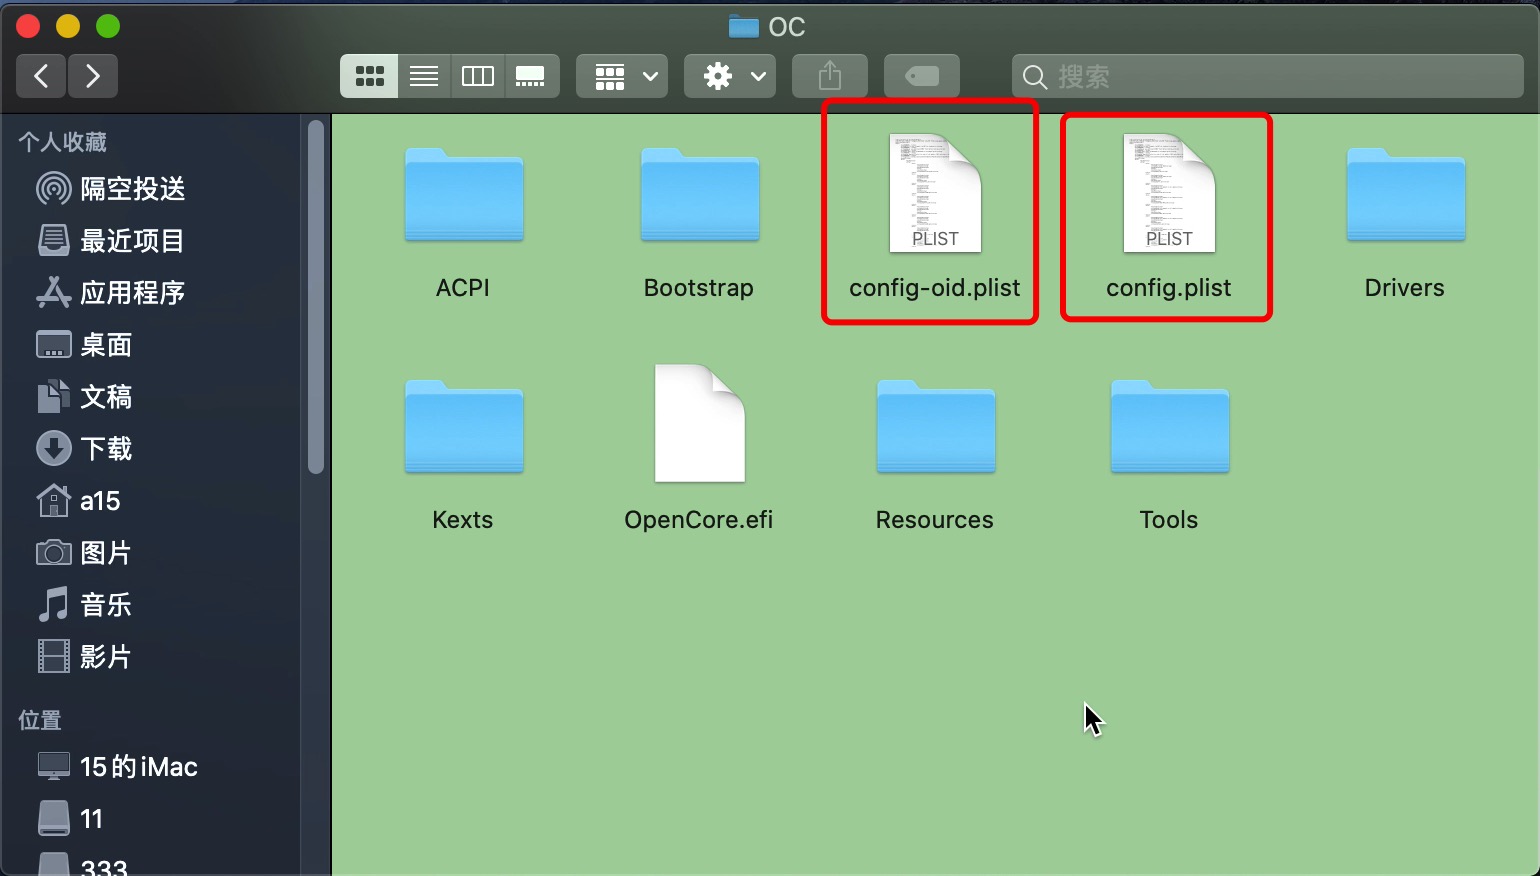Go back to the previous folder
The image size is (1540, 876).
[x=42, y=76]
